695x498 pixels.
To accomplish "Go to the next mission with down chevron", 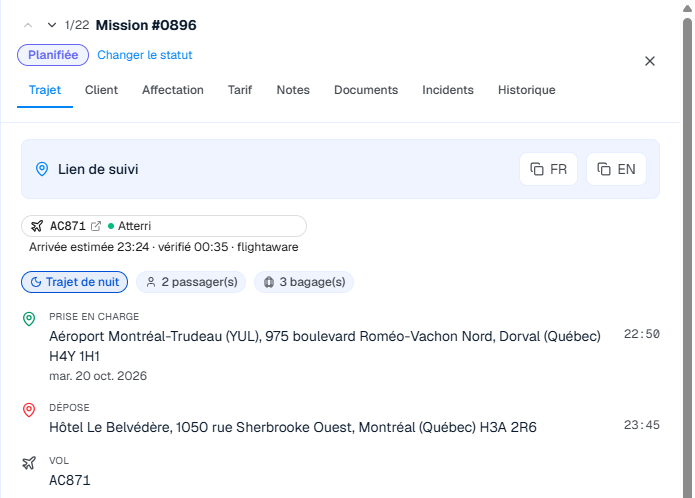I will click(52, 25).
